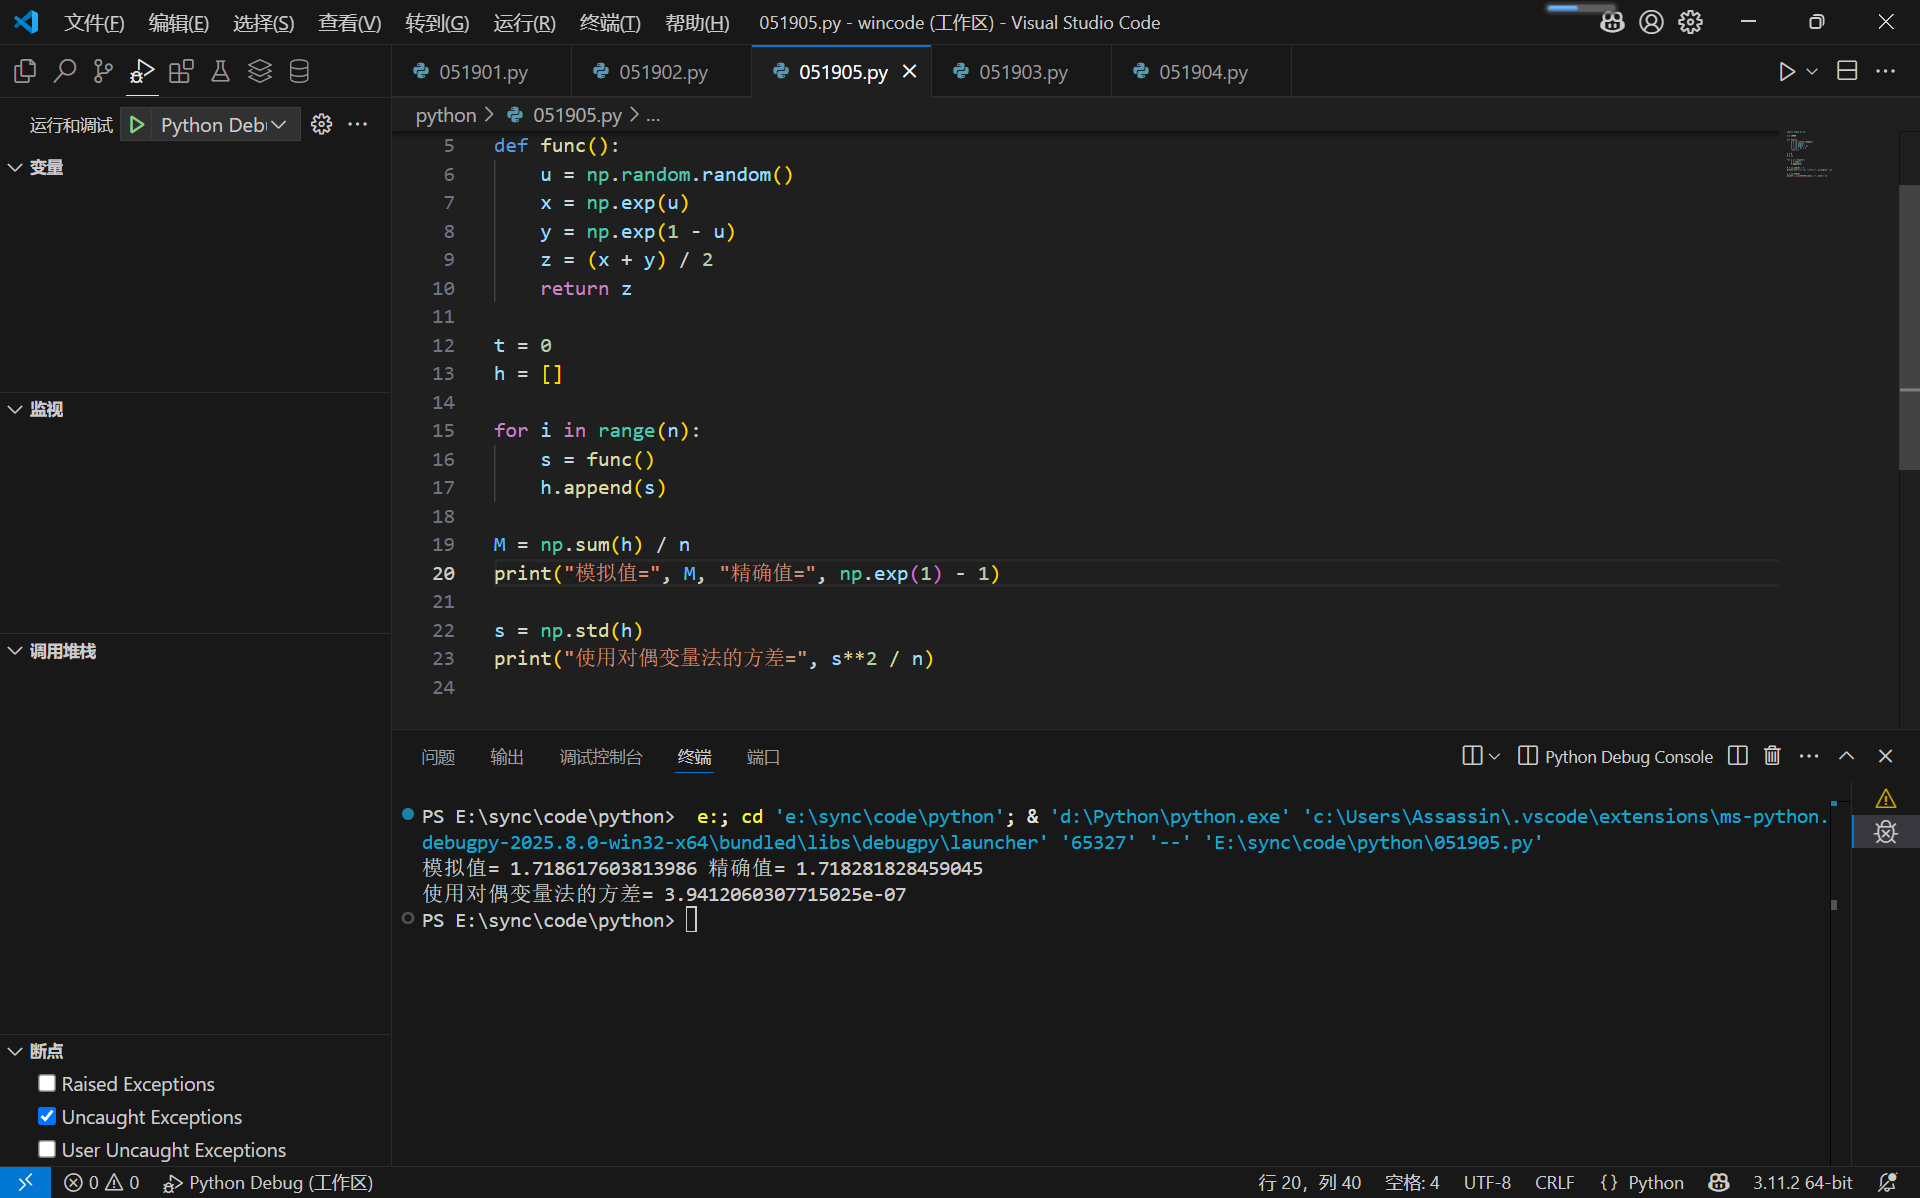
Task: Enable Raised Exceptions checkbox
Action: (47, 1084)
